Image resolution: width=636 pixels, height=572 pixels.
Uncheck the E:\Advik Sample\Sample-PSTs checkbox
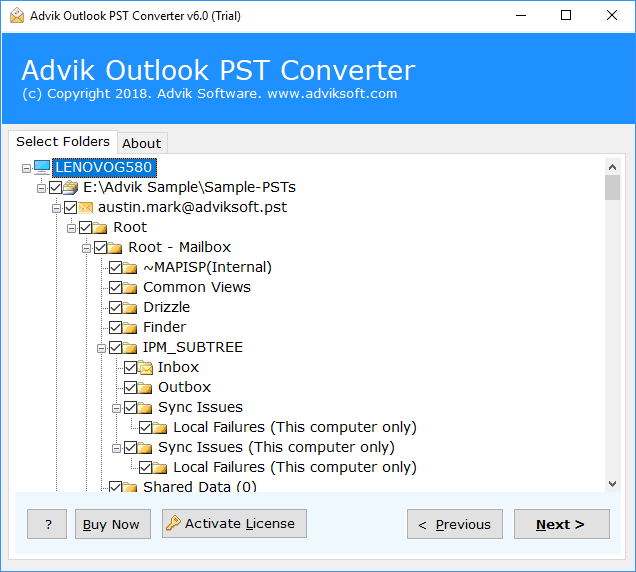(56, 187)
